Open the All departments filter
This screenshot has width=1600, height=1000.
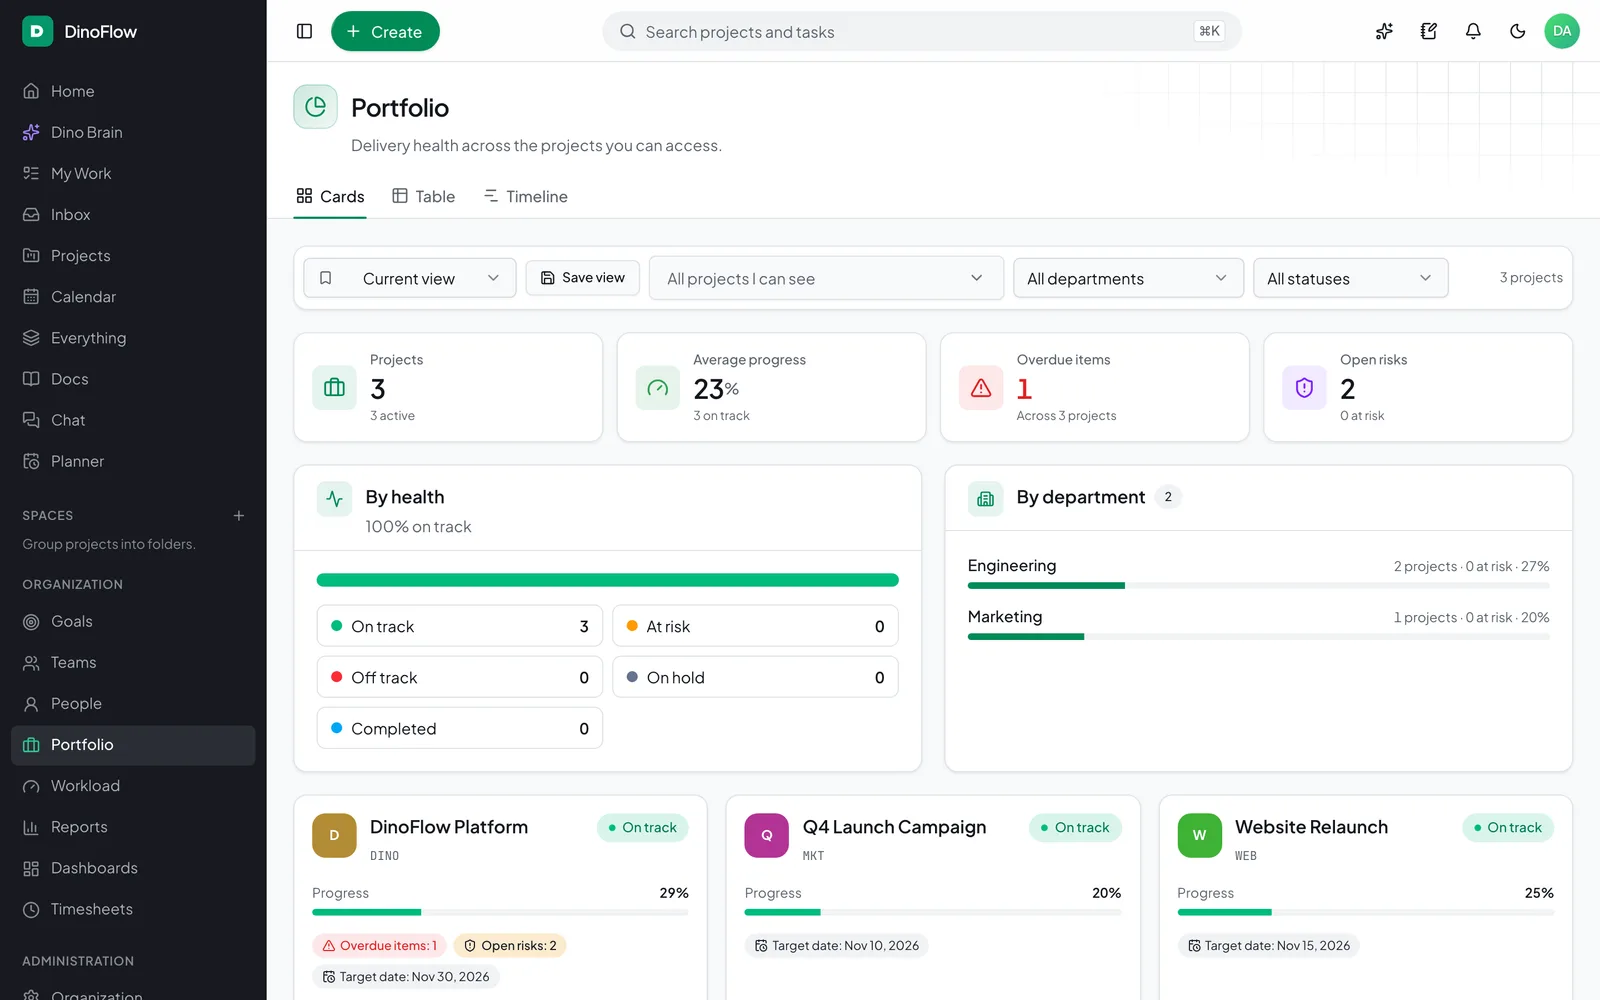point(1128,278)
